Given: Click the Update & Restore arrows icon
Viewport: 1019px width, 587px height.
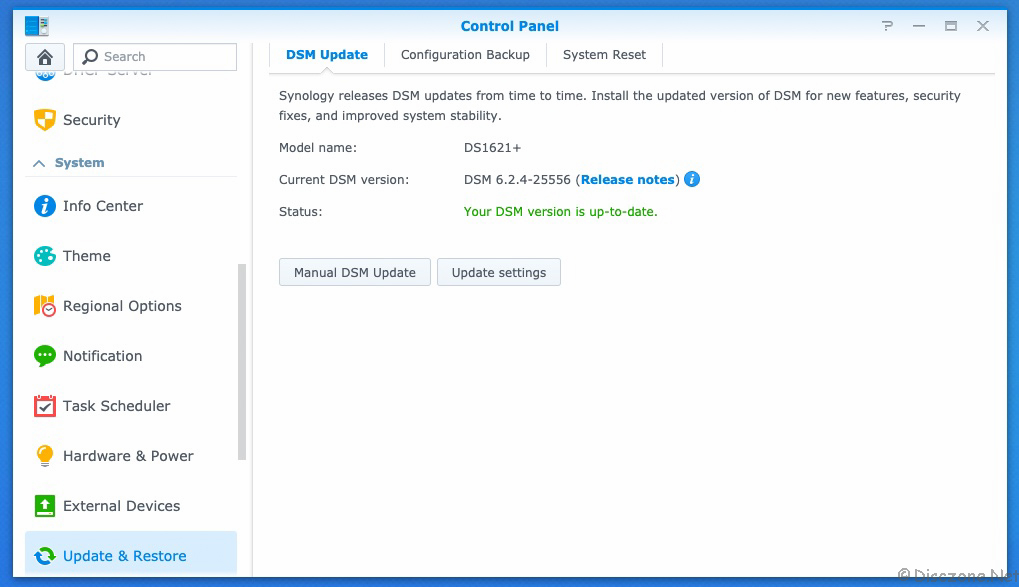Looking at the screenshot, I should [45, 556].
